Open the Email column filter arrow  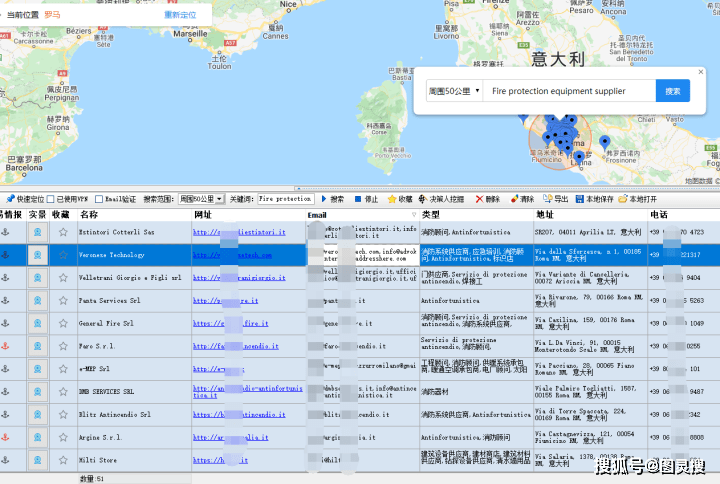tap(413, 215)
